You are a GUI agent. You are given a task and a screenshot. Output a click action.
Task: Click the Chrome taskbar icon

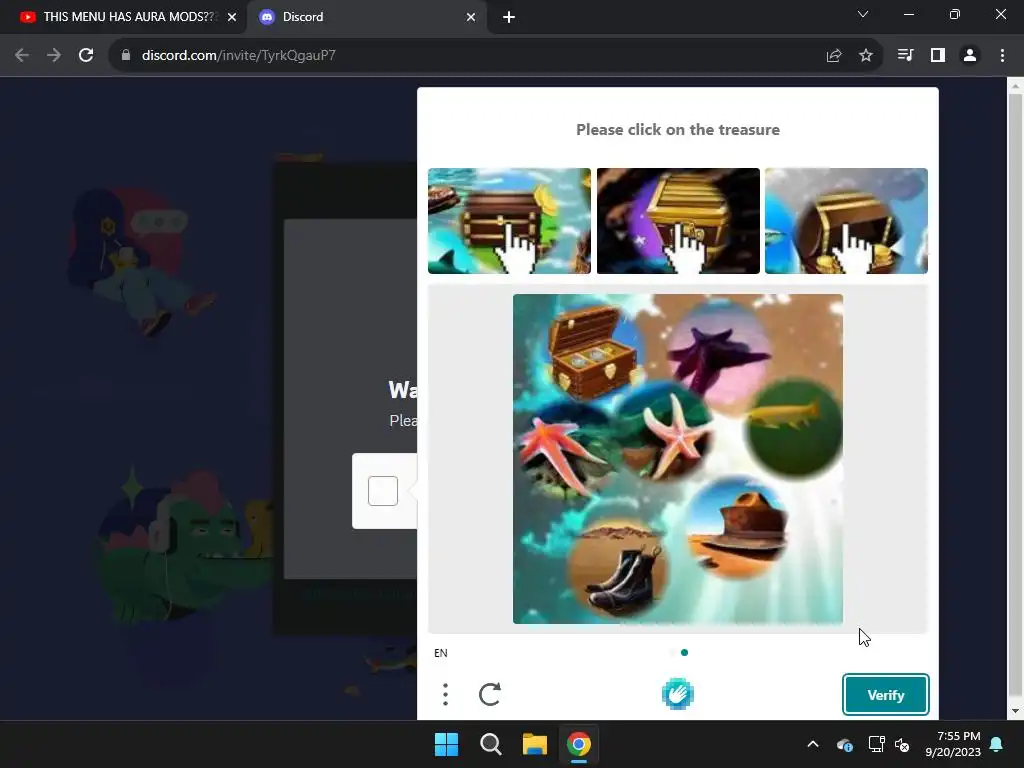click(x=579, y=744)
